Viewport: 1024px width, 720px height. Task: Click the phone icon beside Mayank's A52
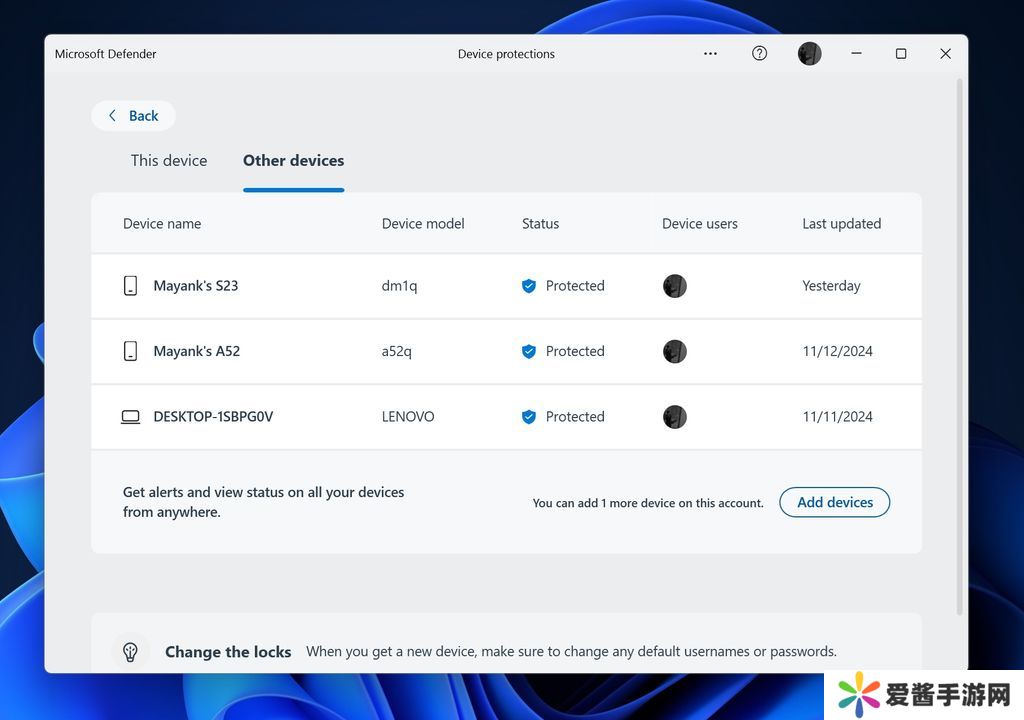[130, 351]
